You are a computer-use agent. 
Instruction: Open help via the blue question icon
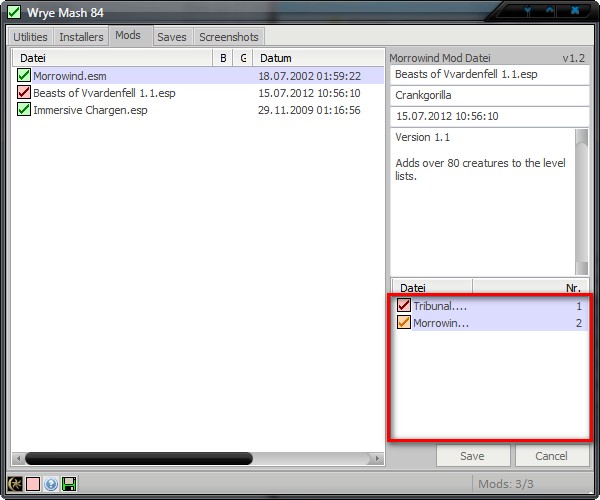[51, 484]
